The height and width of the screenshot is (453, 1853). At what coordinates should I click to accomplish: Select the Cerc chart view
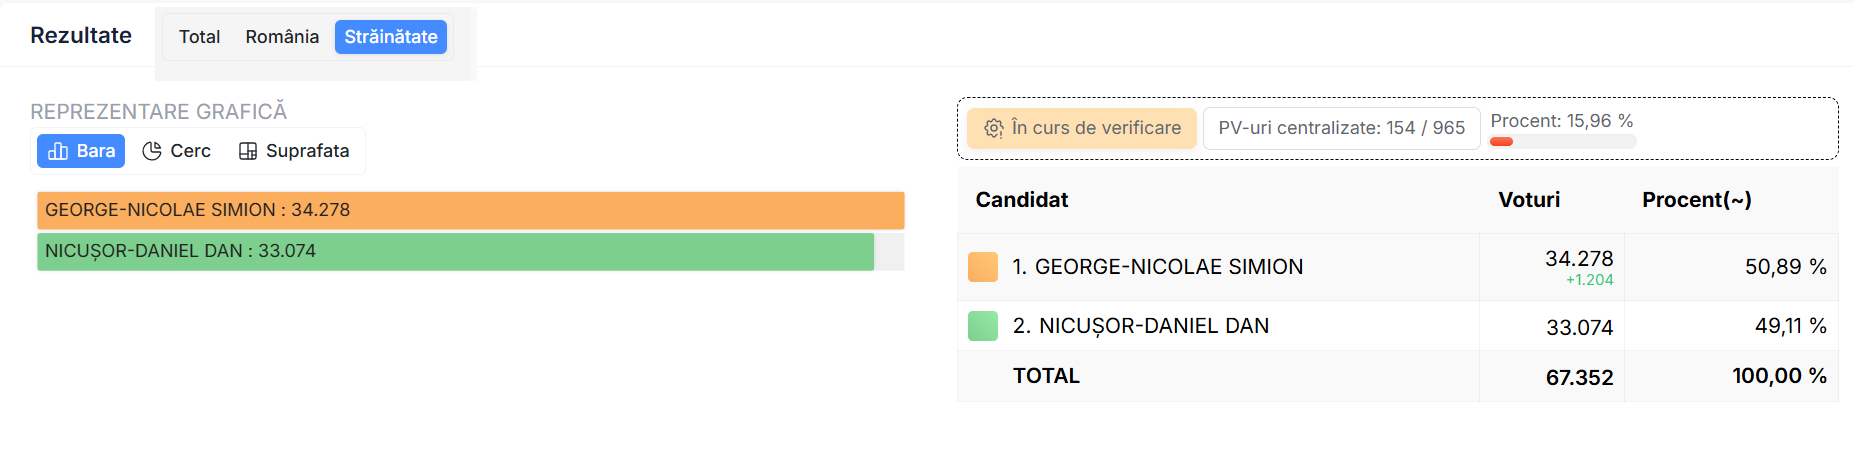point(178,151)
